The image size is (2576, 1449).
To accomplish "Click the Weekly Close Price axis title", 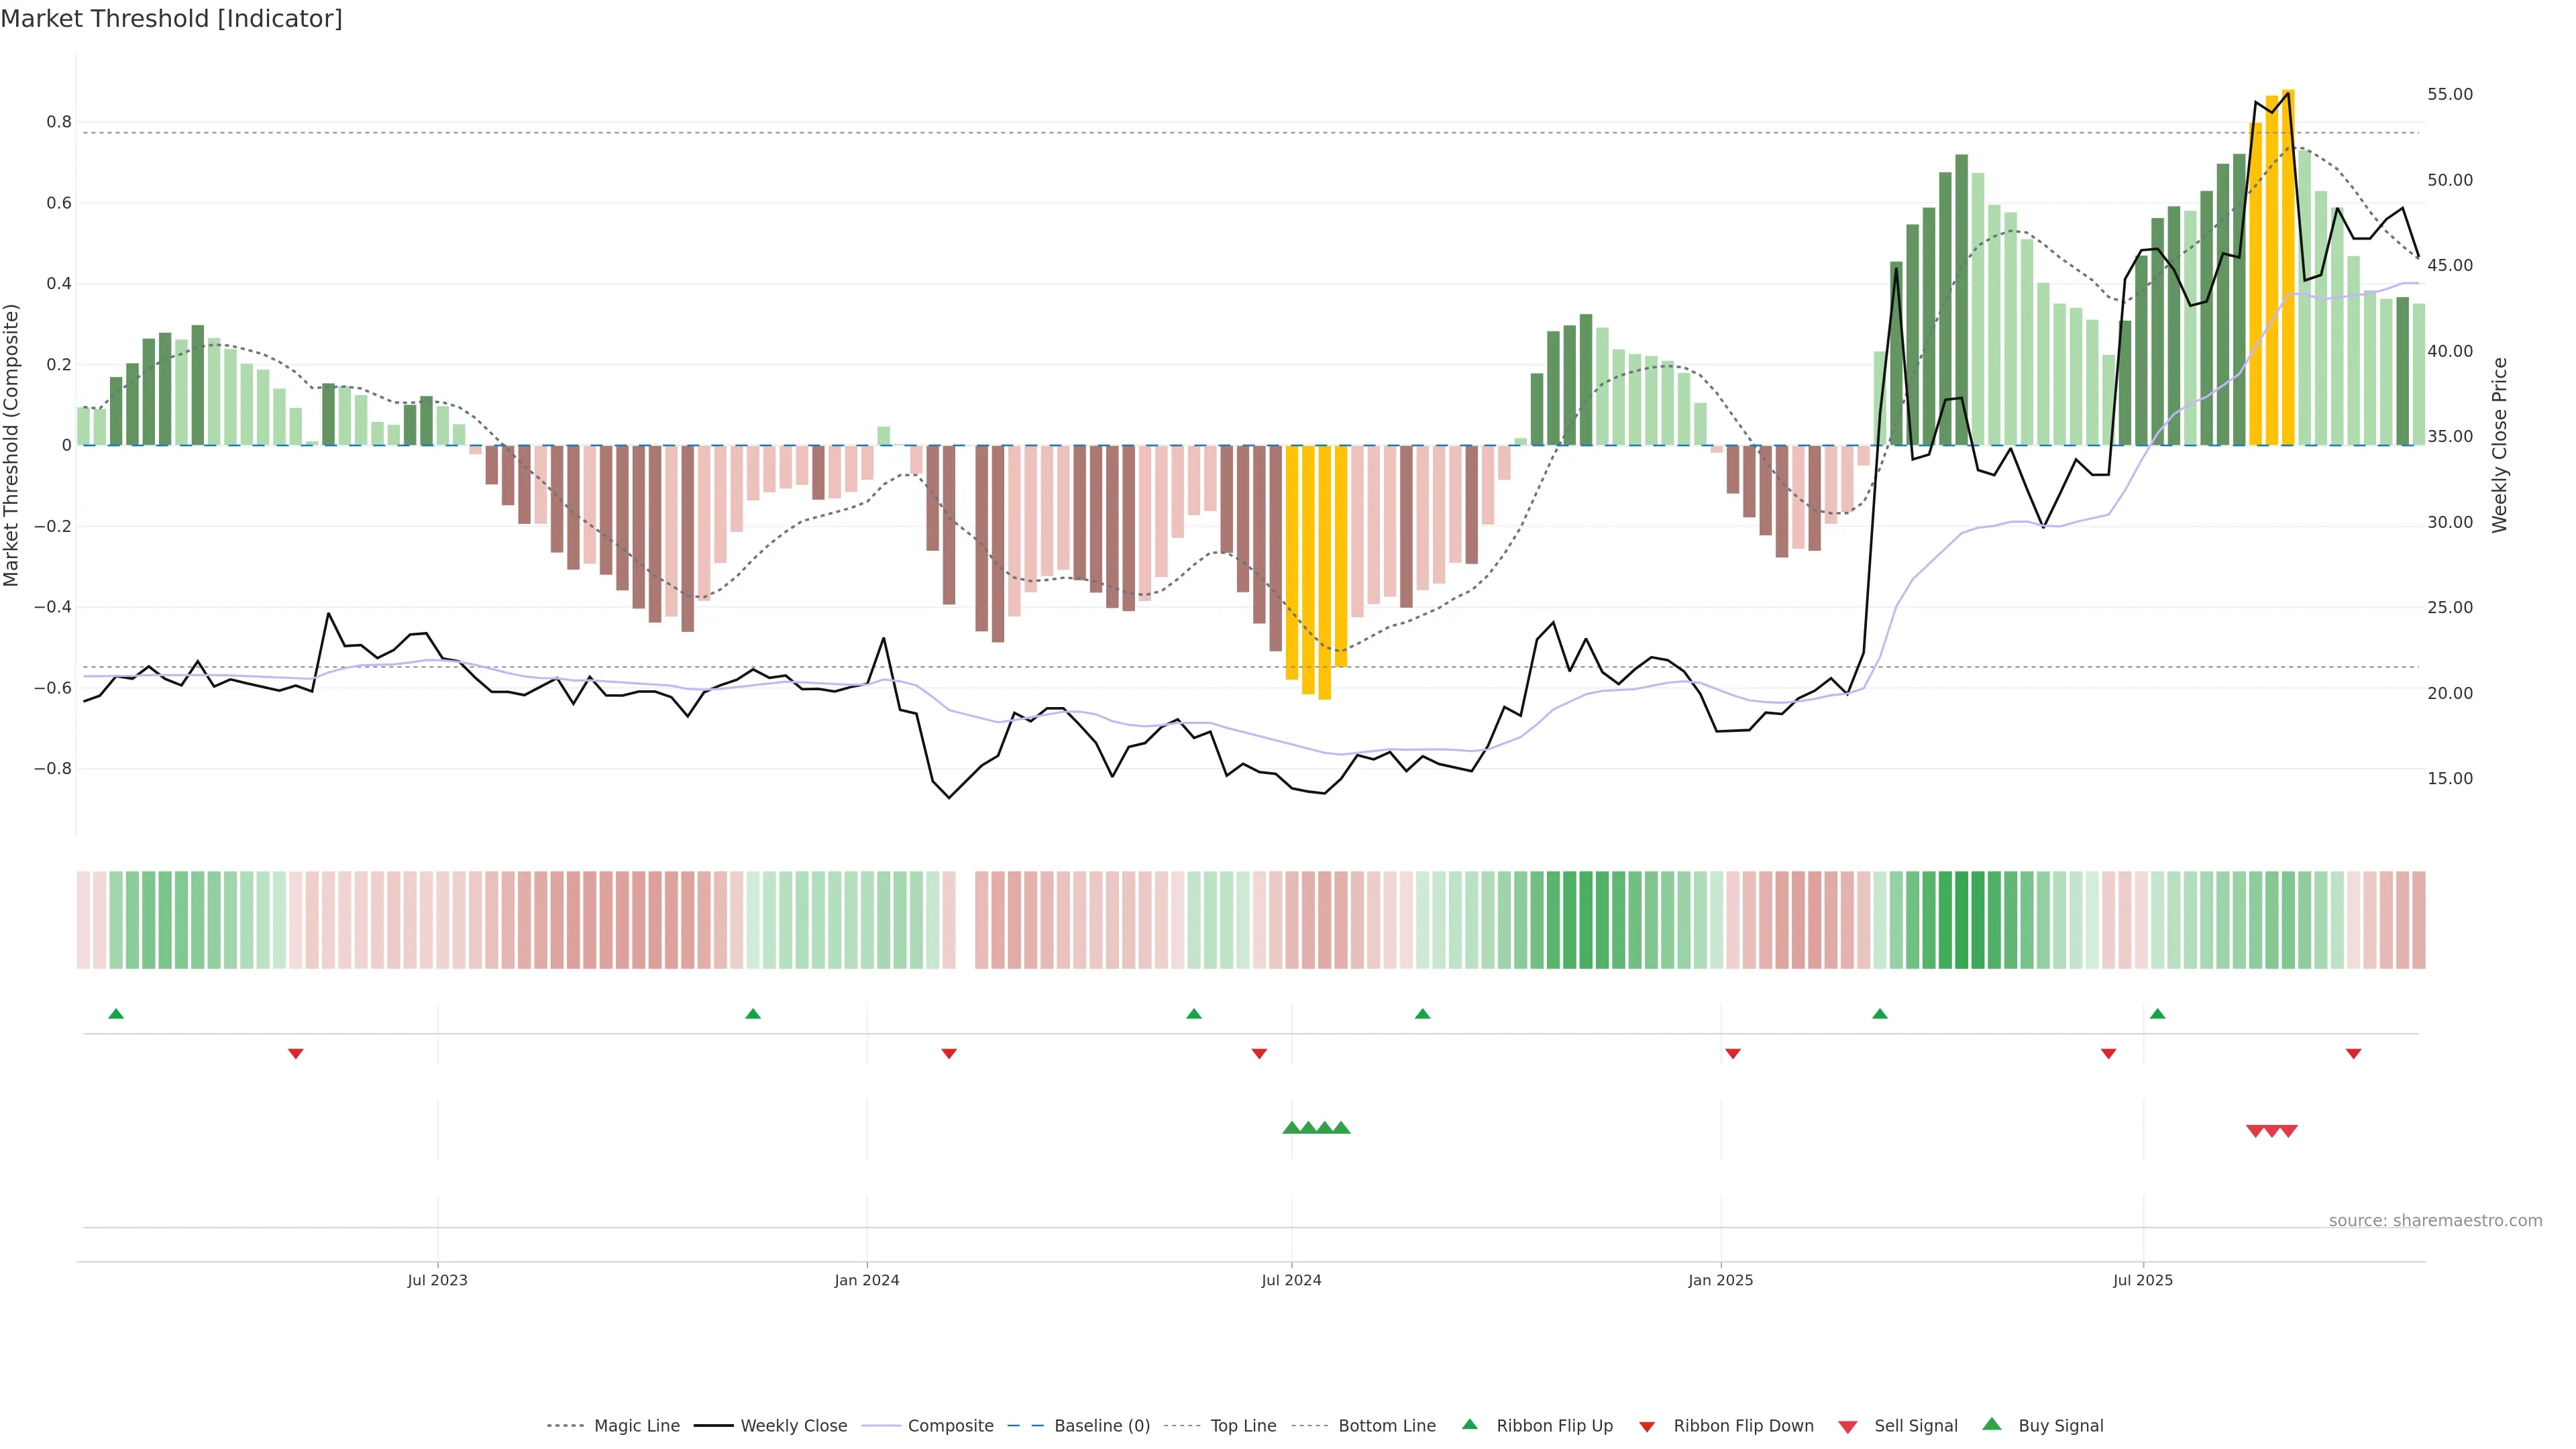I will (2499, 445).
